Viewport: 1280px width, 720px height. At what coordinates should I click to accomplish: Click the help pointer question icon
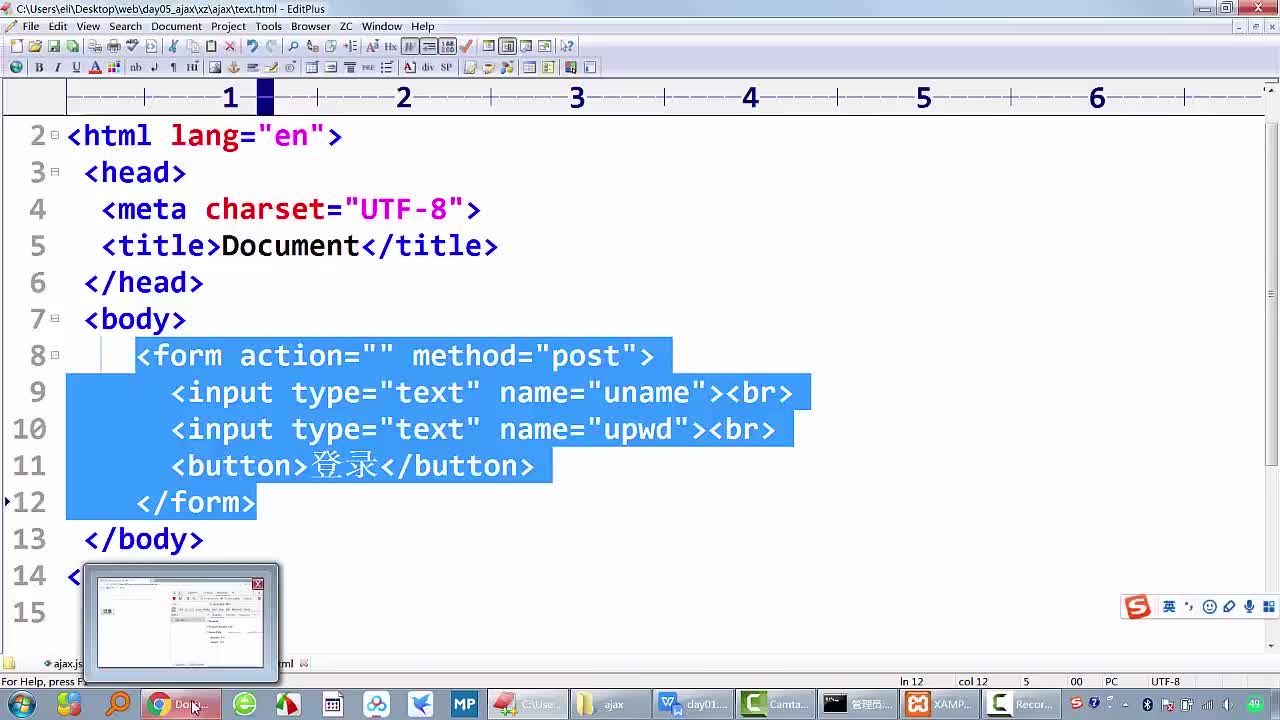567,46
